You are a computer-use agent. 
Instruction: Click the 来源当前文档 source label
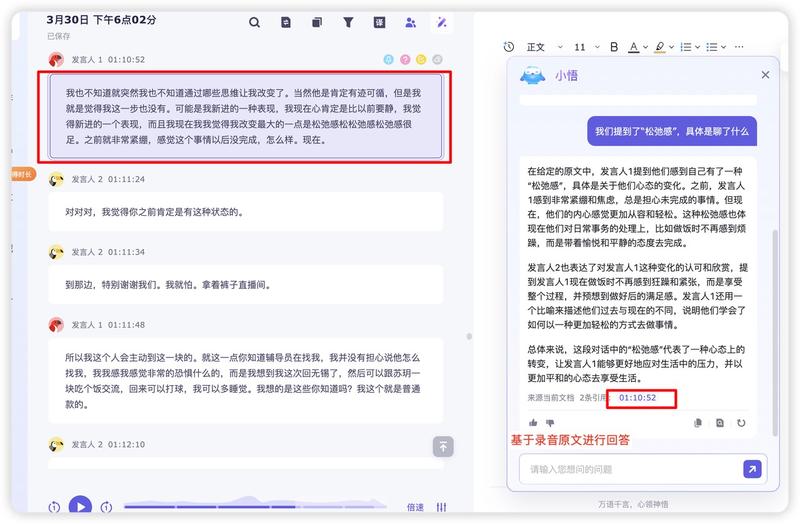coord(551,397)
